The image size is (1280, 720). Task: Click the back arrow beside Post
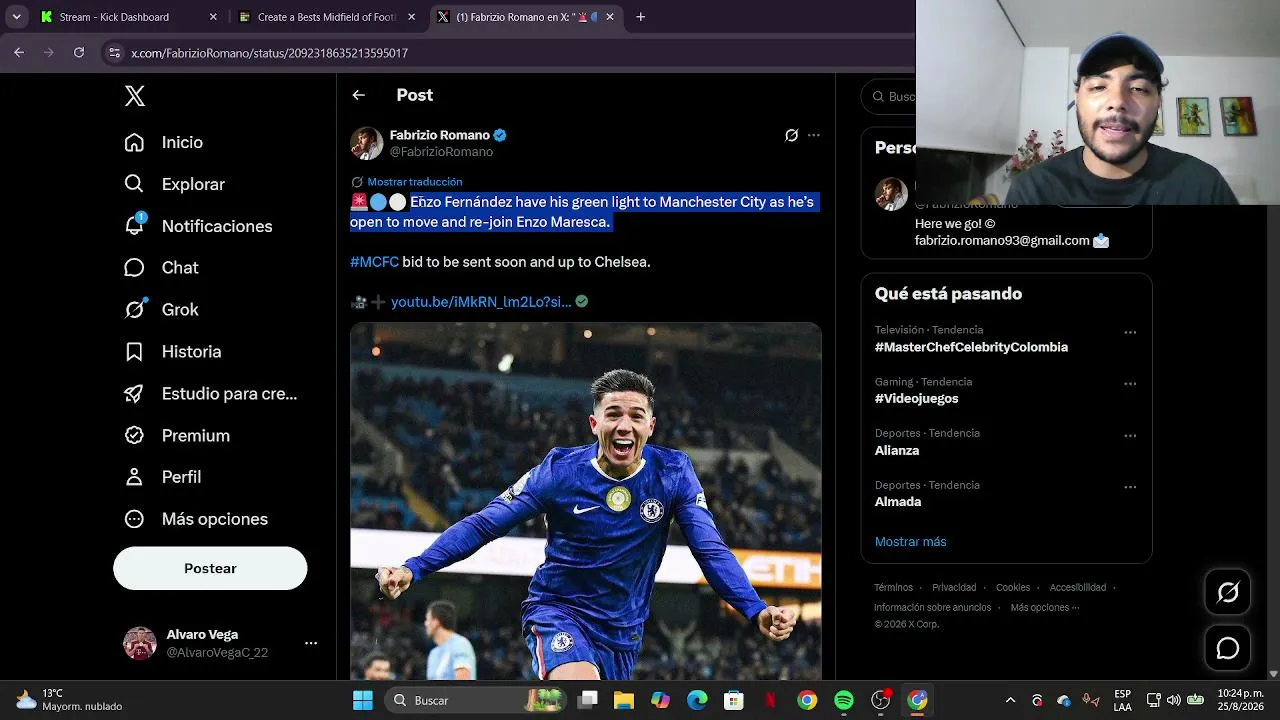358,95
